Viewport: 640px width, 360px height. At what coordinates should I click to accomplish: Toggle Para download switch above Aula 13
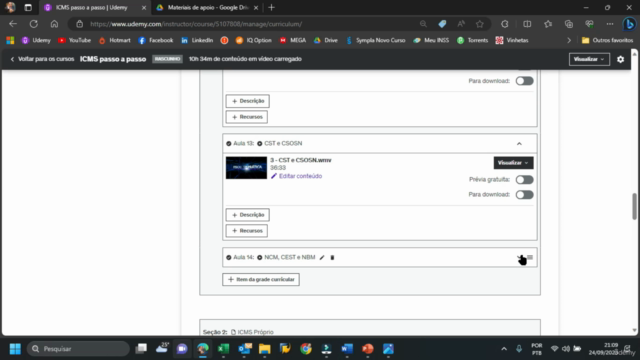coord(524,81)
